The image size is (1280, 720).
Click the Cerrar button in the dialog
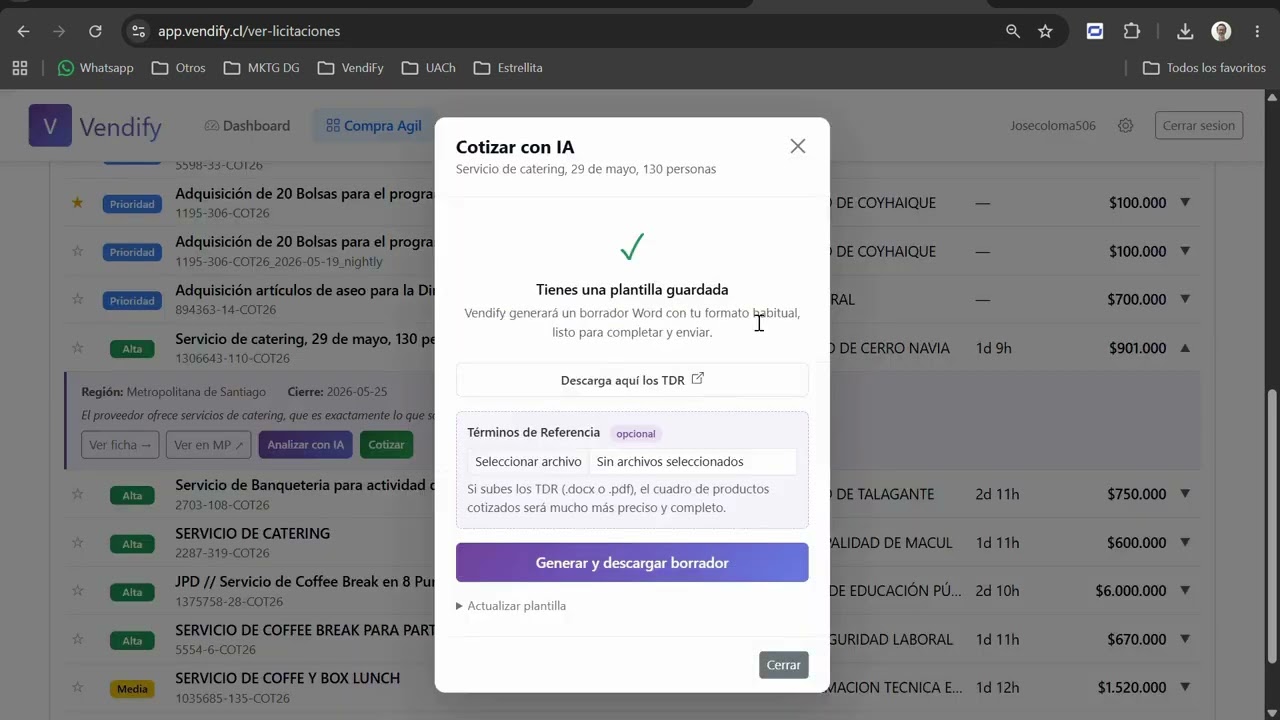pyautogui.click(x=783, y=665)
